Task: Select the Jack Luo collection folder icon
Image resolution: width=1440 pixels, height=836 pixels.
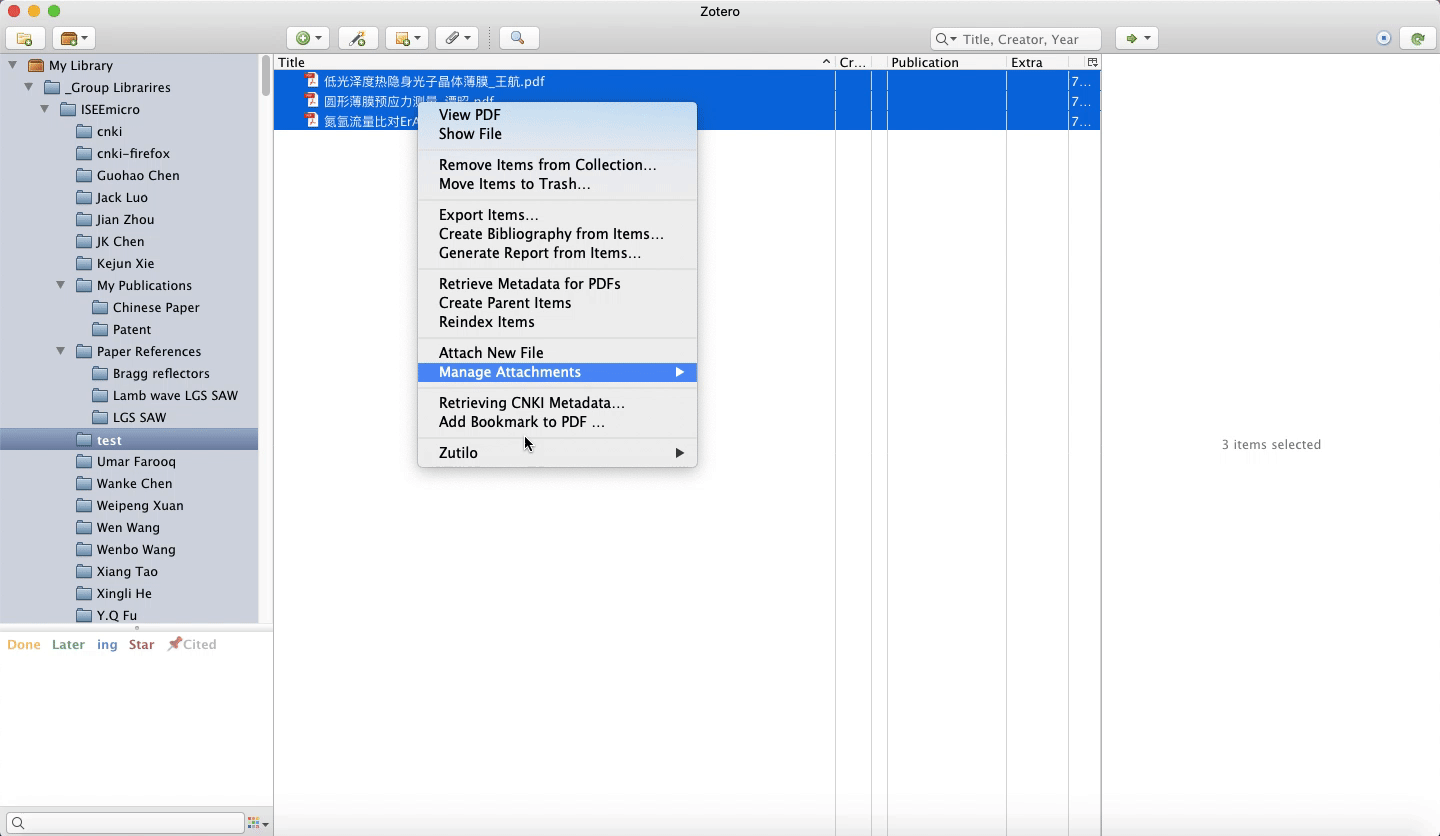Action: point(84,197)
